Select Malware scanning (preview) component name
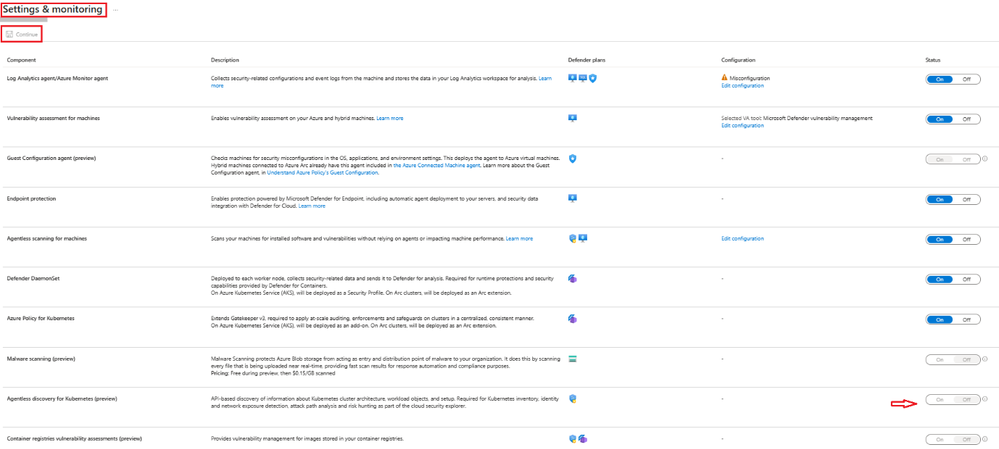 click(41, 359)
